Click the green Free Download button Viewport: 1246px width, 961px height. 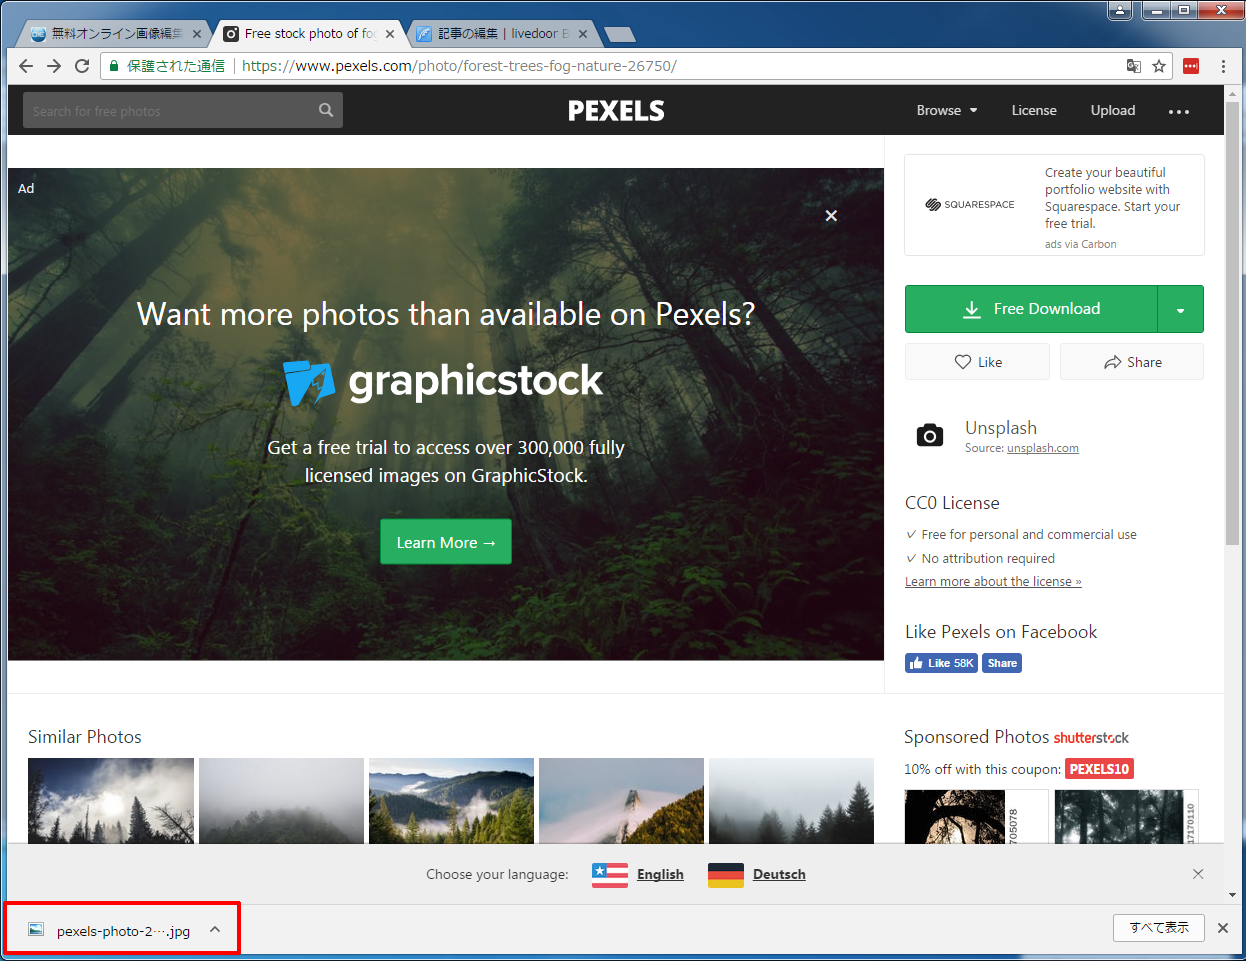(1031, 310)
